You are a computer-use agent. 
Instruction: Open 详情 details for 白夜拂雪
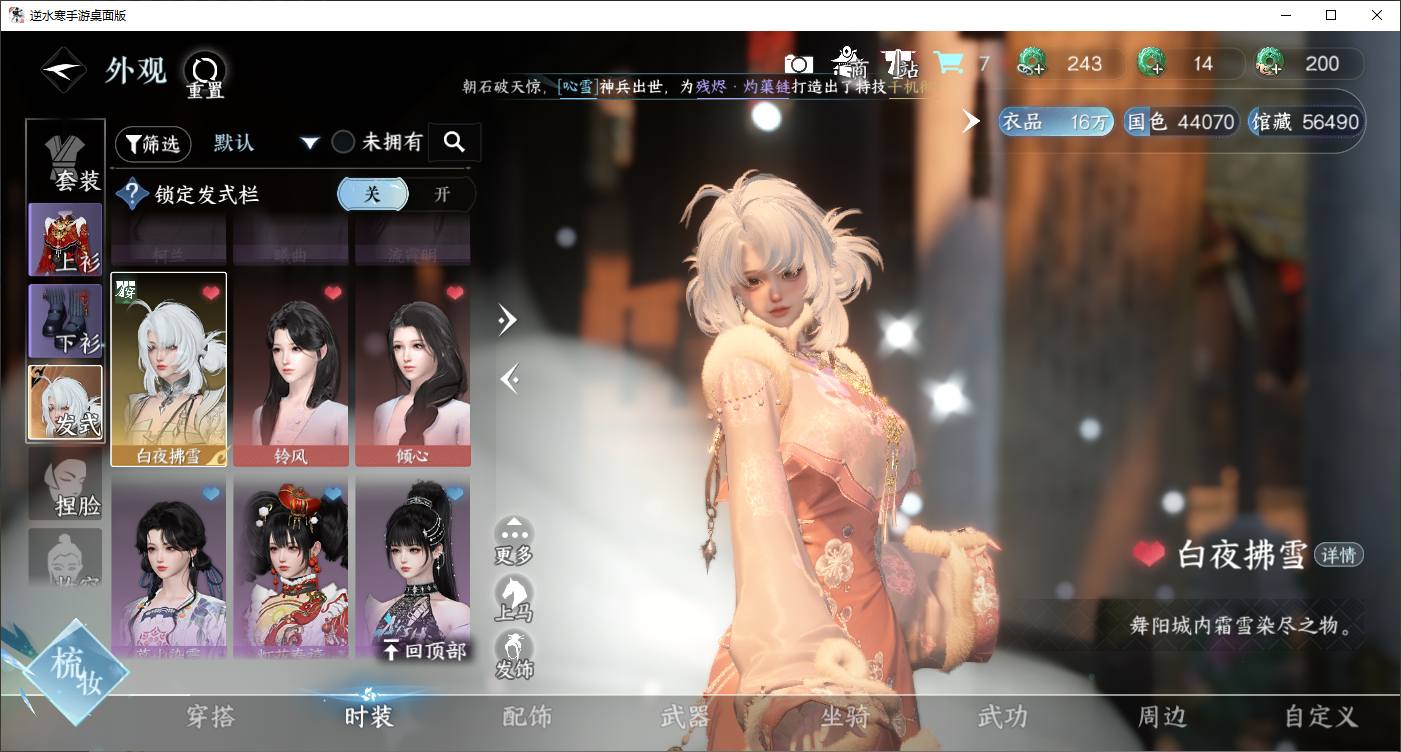[x=1339, y=555]
